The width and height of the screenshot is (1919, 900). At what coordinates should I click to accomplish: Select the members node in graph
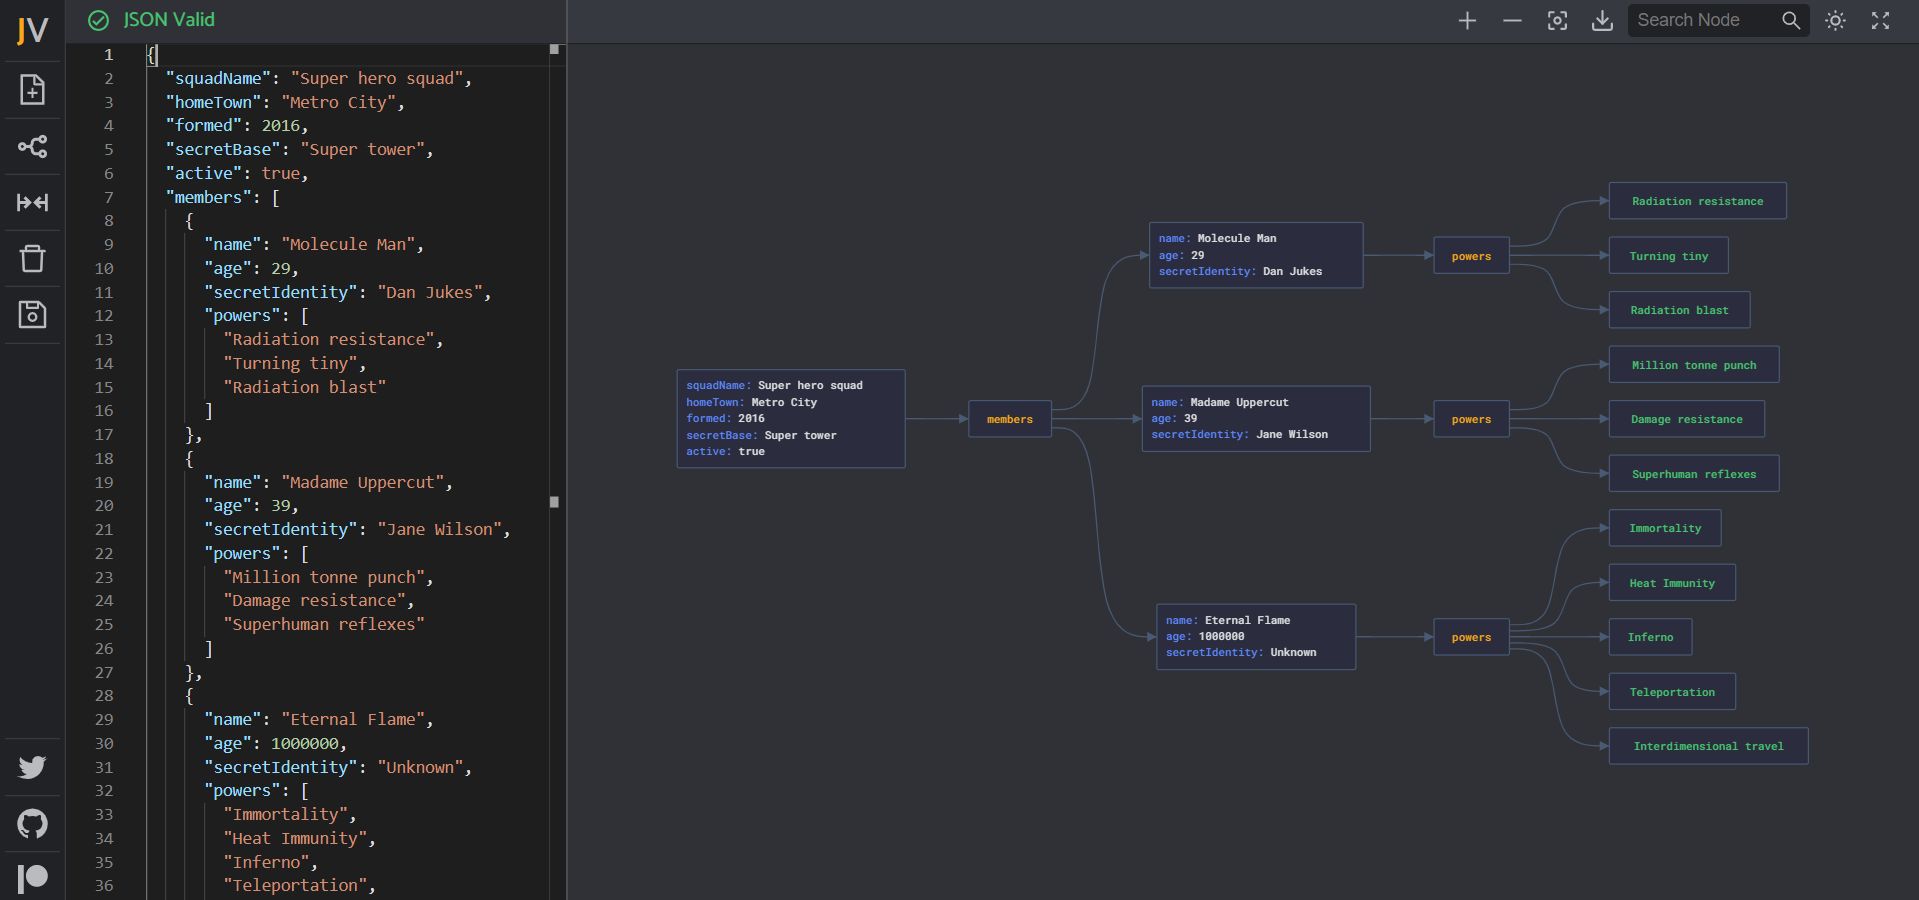click(1010, 419)
